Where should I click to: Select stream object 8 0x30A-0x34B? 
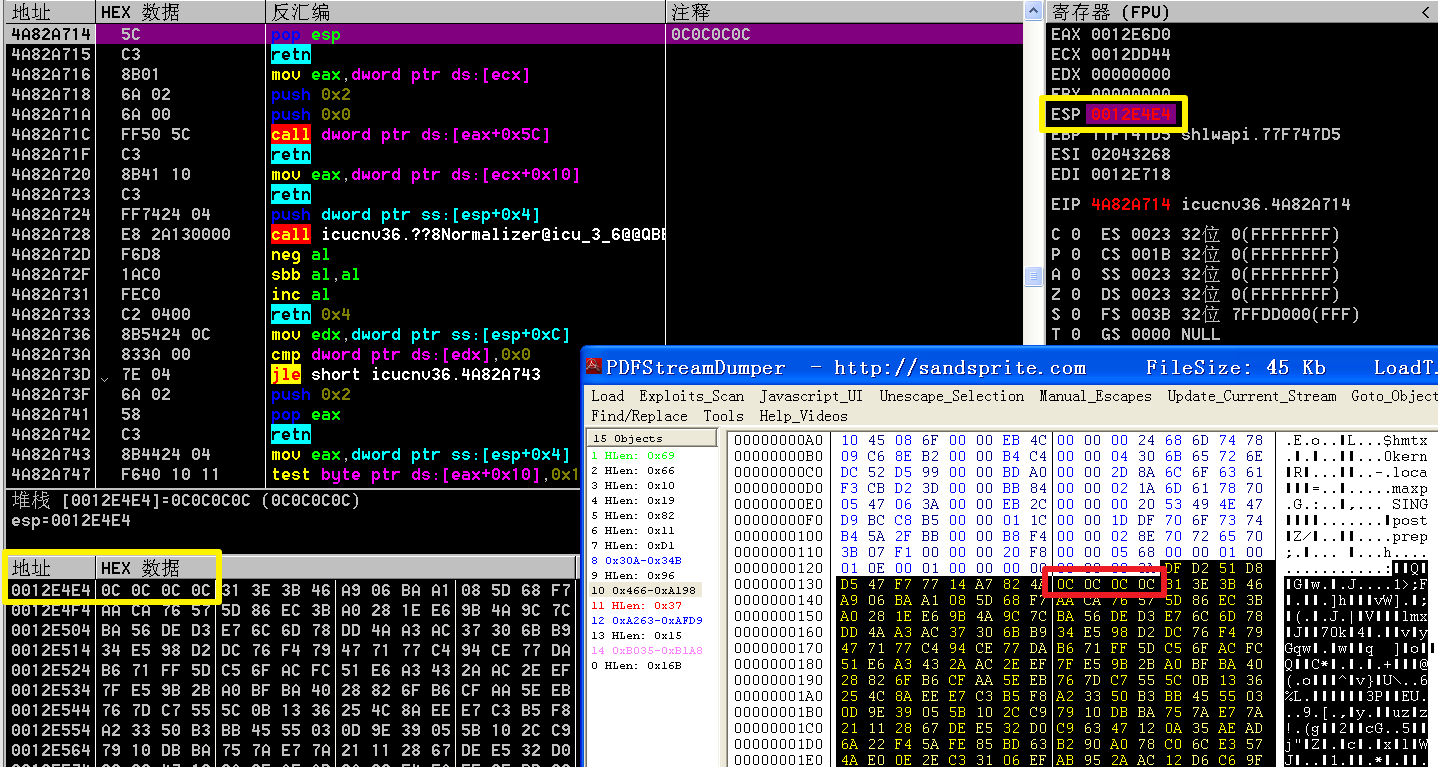pyautogui.click(x=636, y=560)
